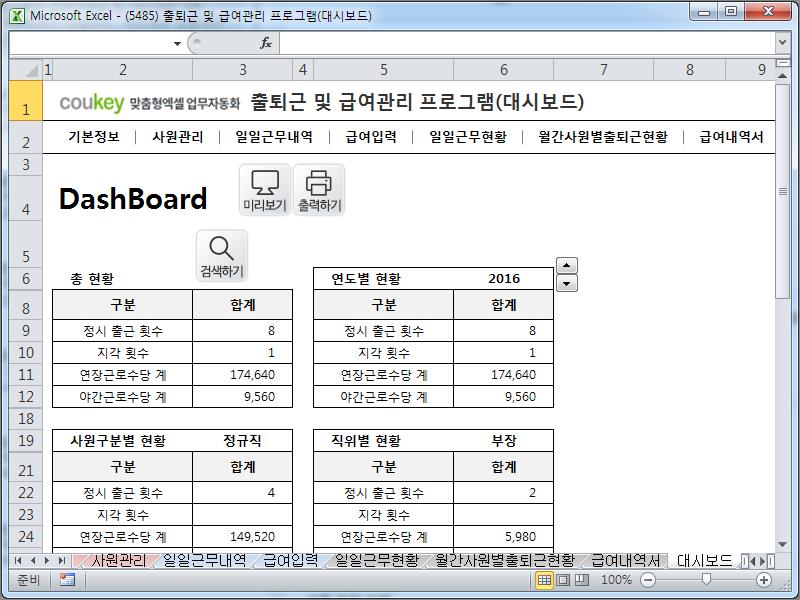Click the 출력하기 print icon button
The height and width of the screenshot is (600, 800).
[x=319, y=190]
